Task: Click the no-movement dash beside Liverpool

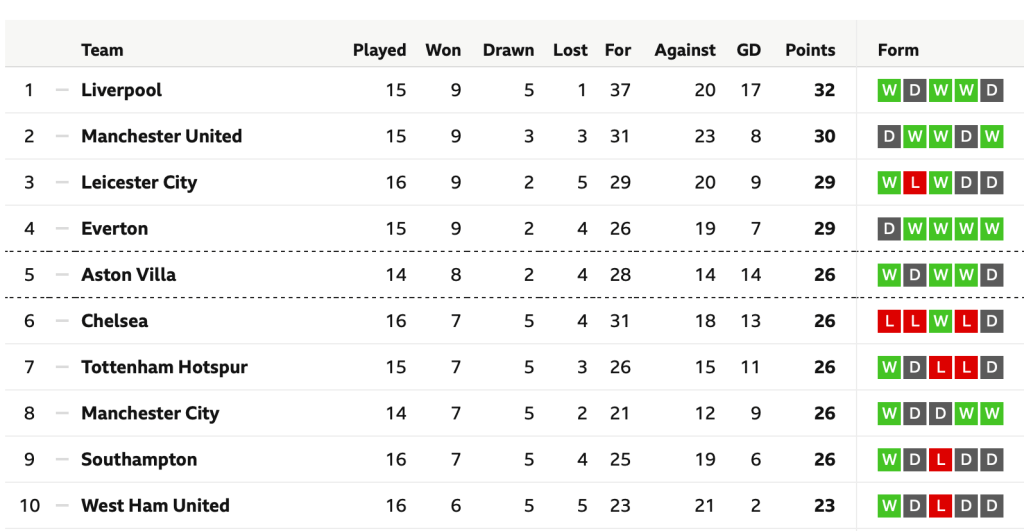Action: pos(62,90)
